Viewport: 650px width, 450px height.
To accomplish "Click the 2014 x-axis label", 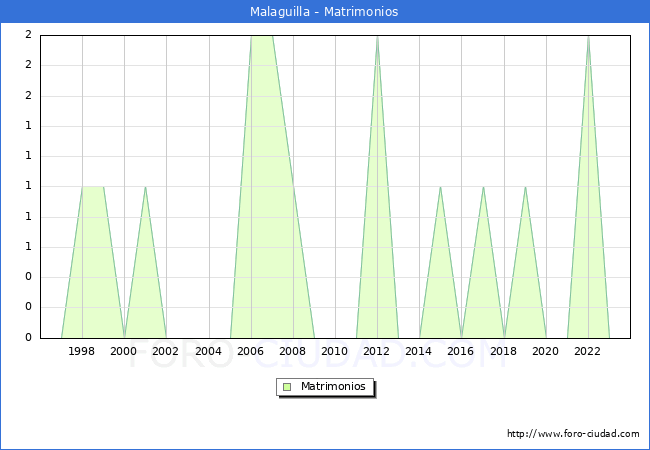I will 419,351.
